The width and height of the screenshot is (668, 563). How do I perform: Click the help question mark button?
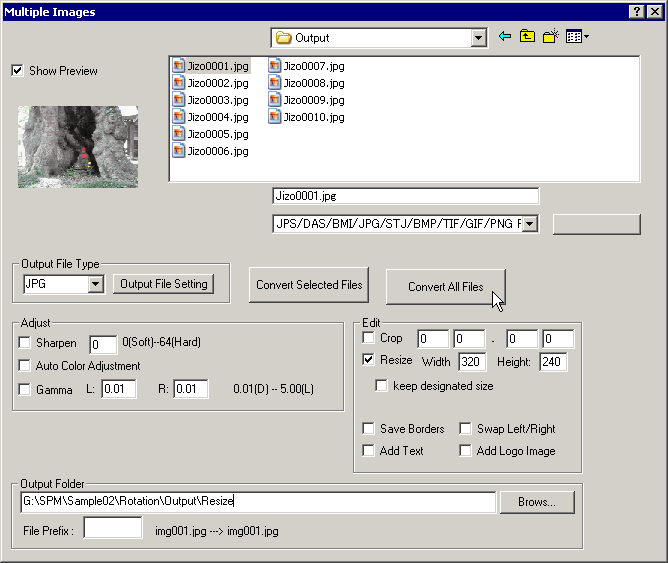click(x=637, y=11)
